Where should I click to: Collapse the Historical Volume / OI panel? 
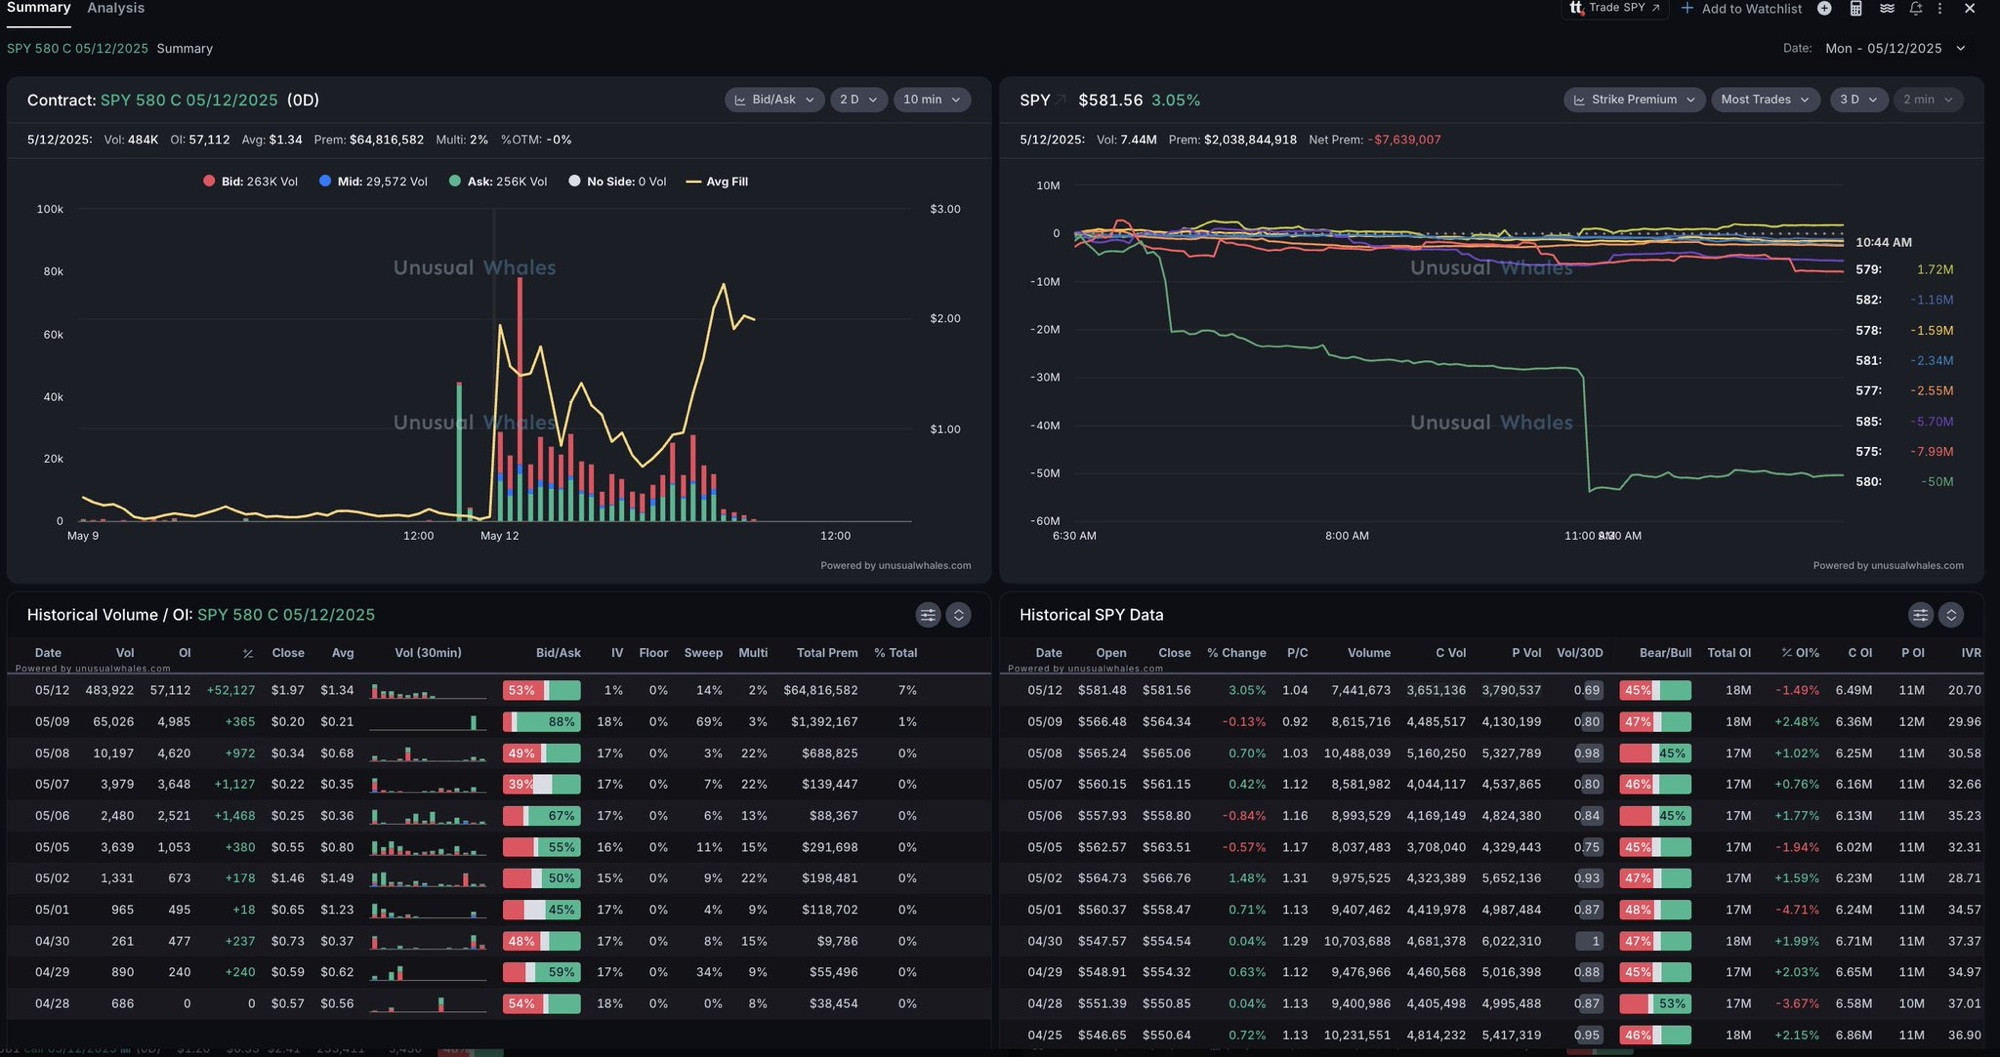[958, 615]
